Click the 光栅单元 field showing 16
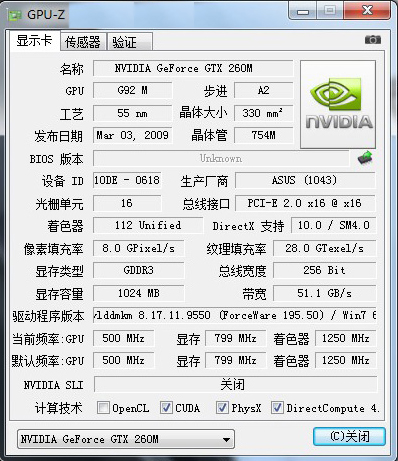 (x=127, y=203)
